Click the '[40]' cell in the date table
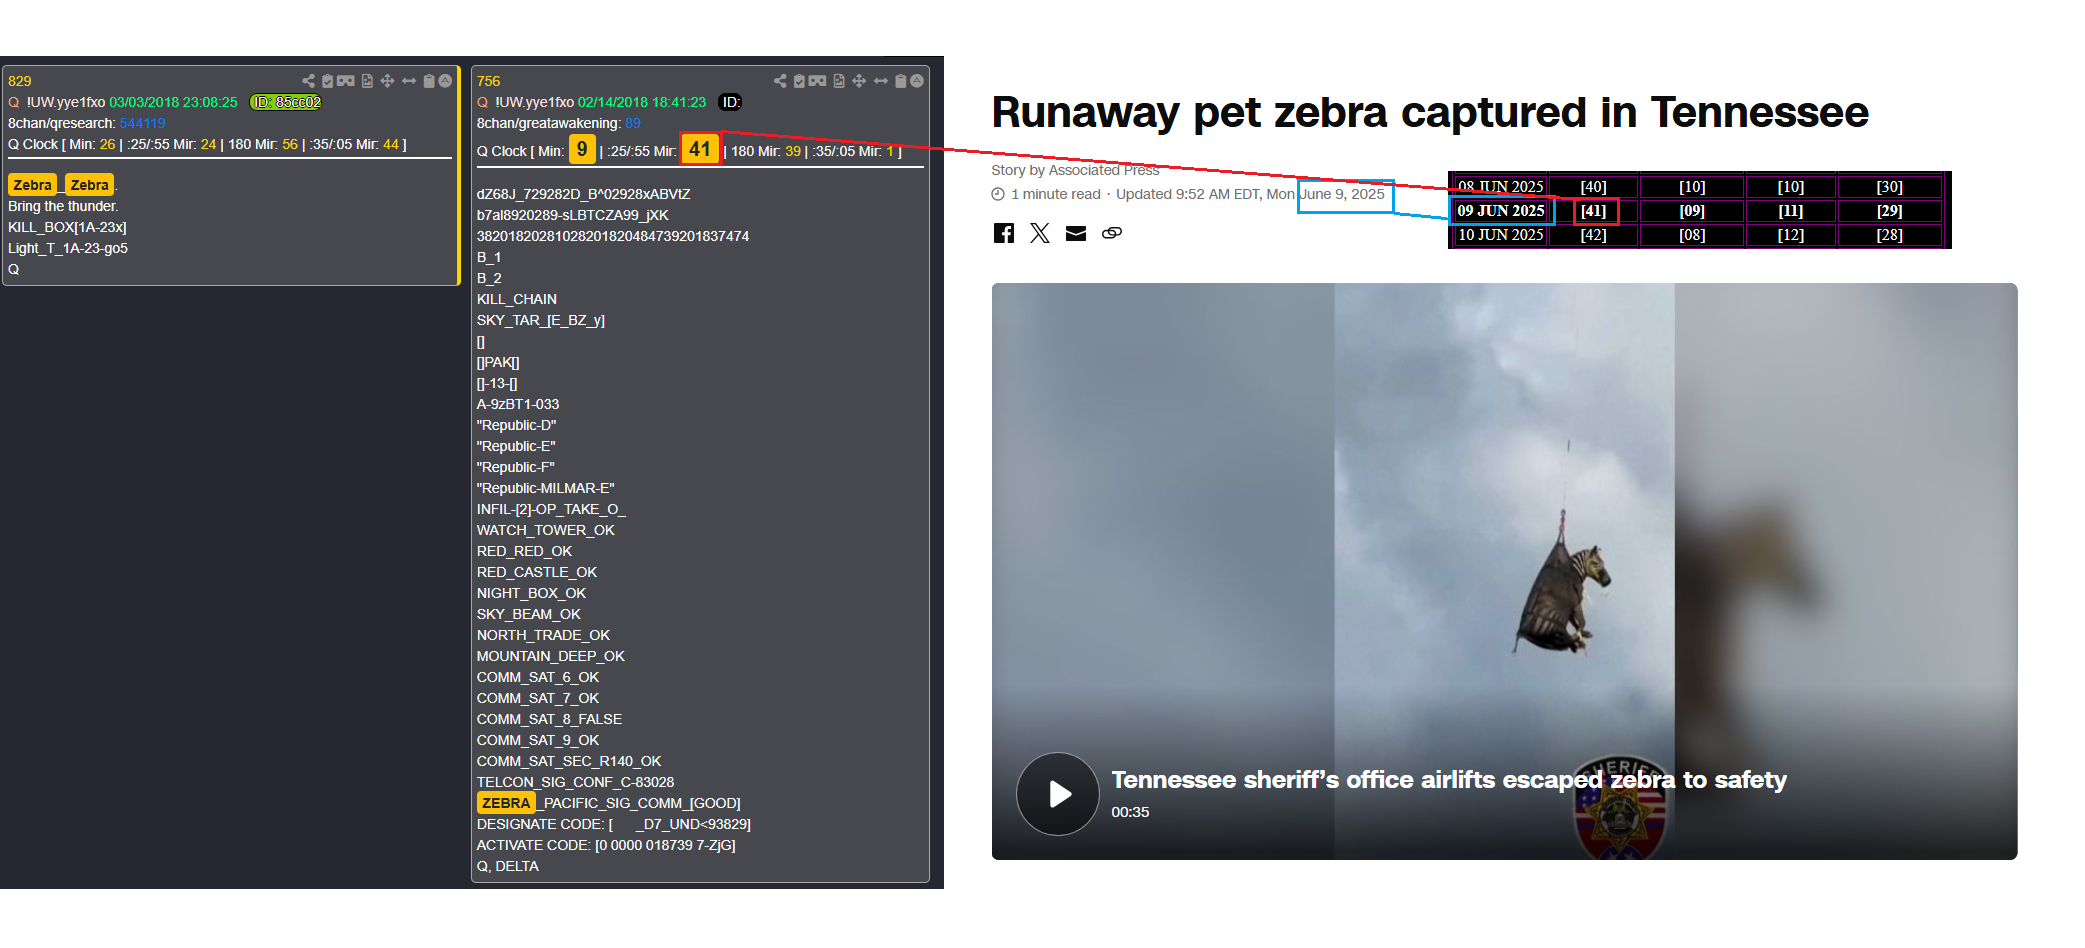The width and height of the screenshot is (2085, 948). [1594, 187]
